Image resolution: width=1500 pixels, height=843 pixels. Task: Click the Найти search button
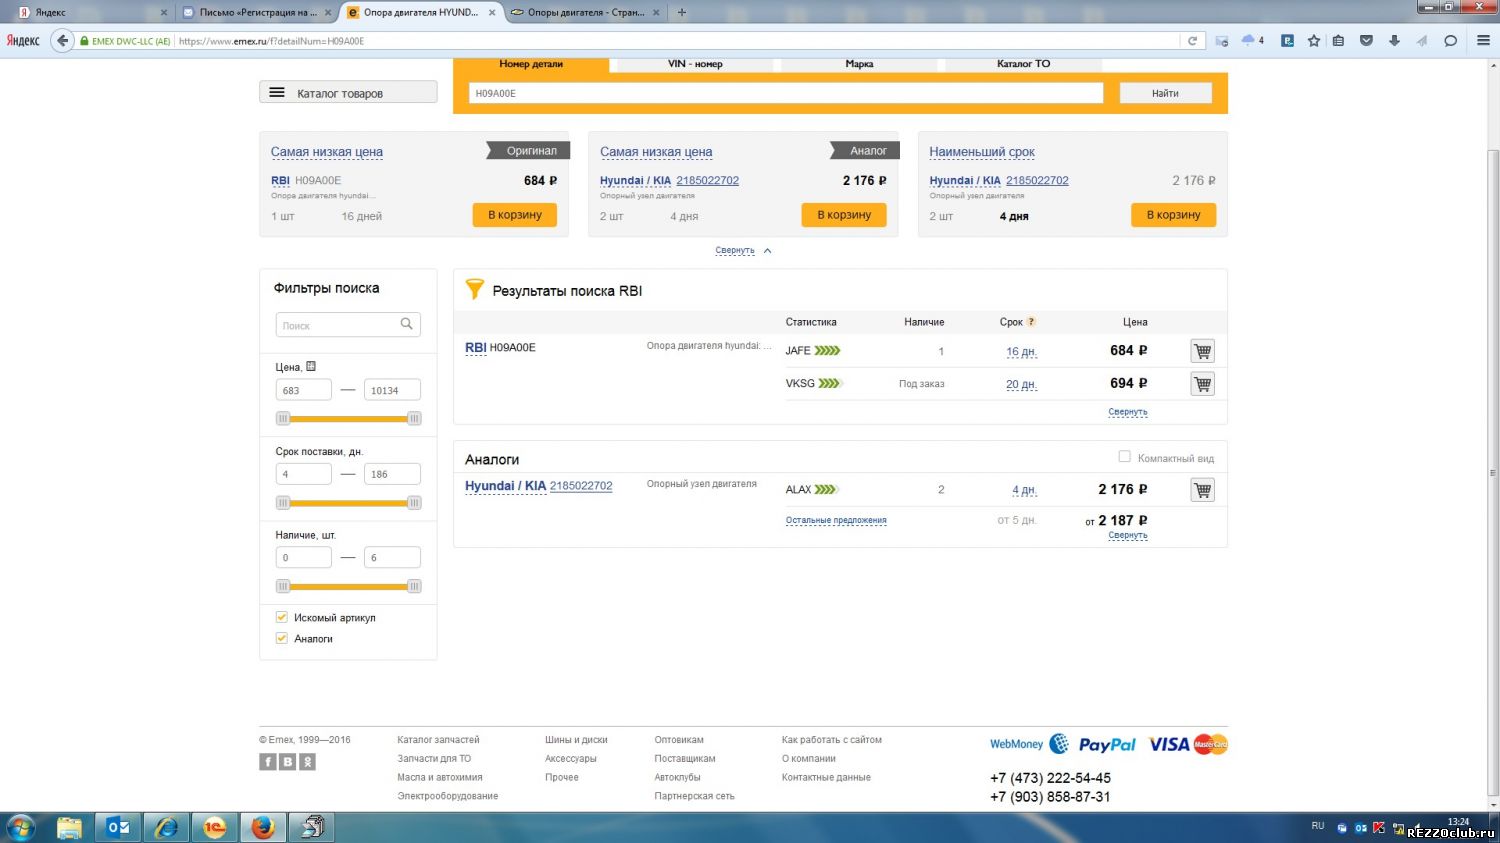click(1165, 93)
